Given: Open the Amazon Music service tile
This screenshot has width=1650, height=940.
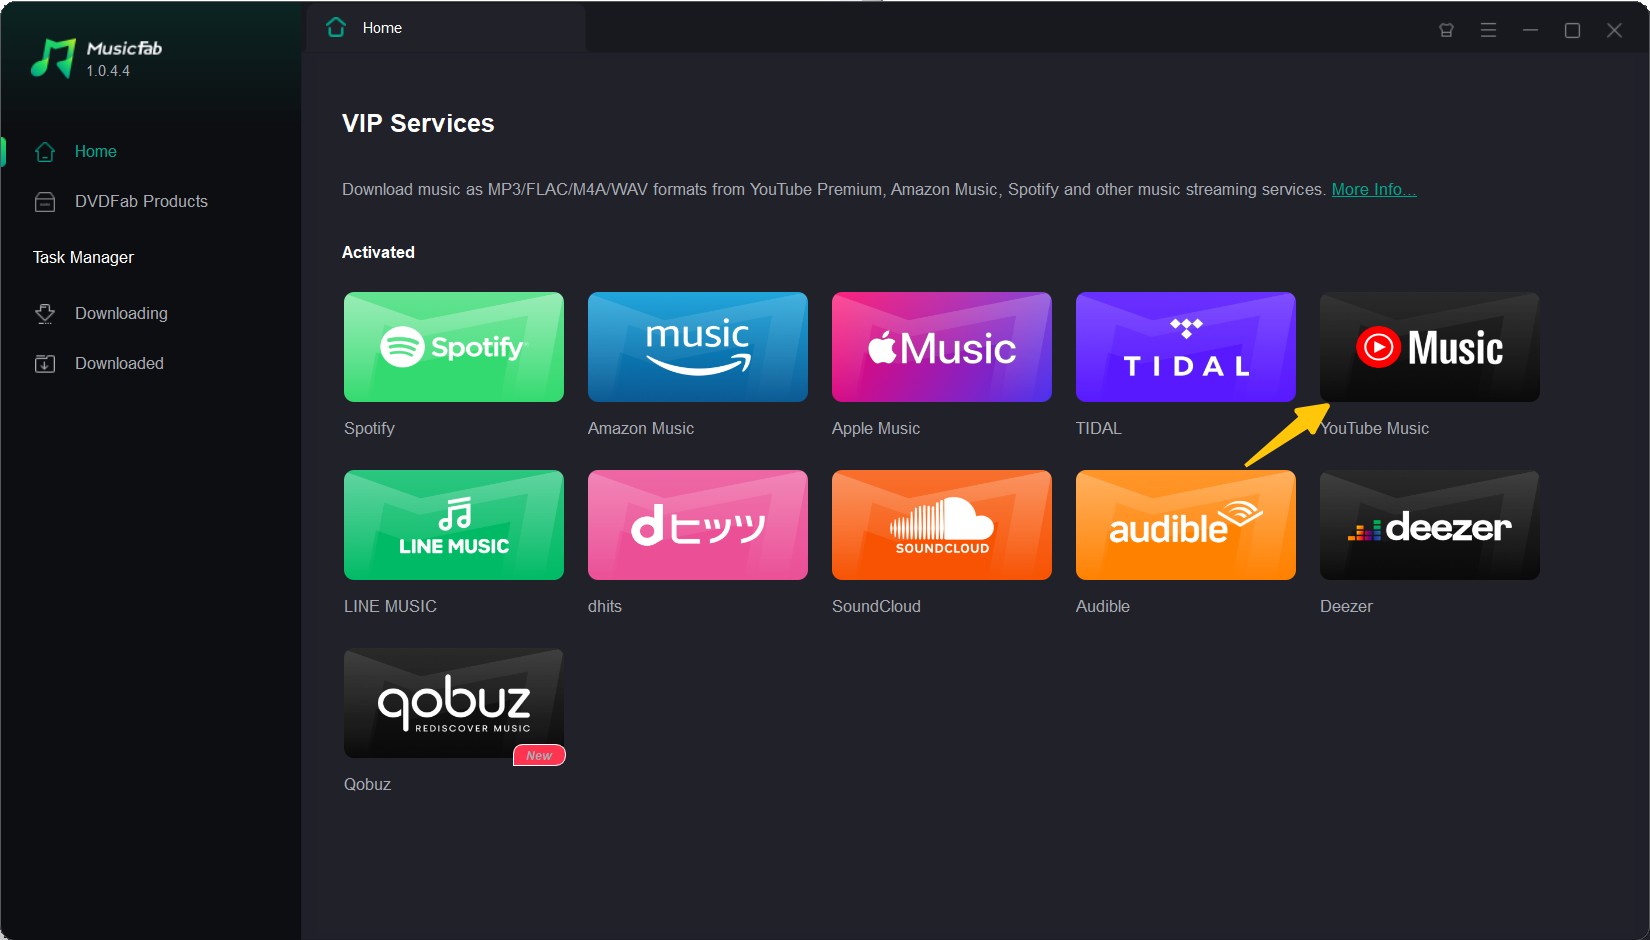Looking at the screenshot, I should [698, 347].
